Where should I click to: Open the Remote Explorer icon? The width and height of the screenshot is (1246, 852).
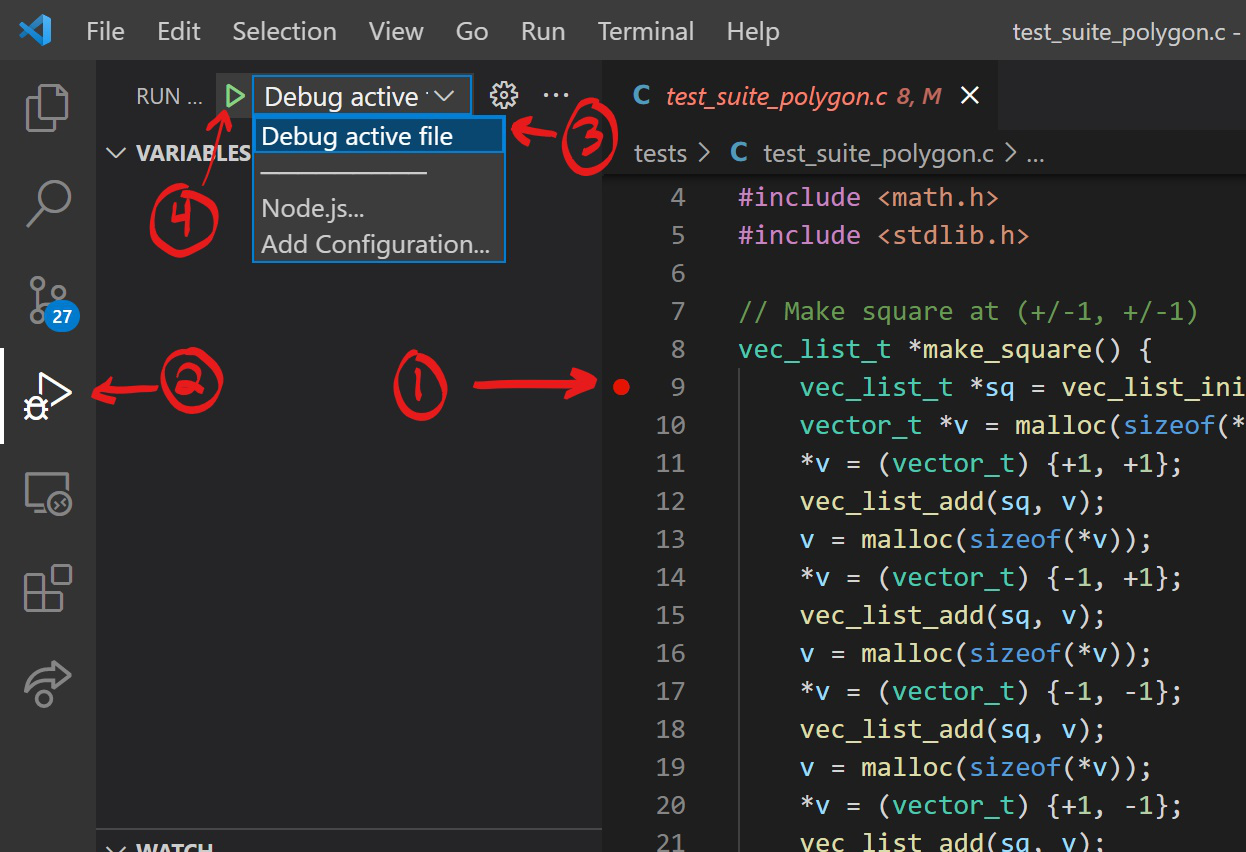(x=47, y=493)
